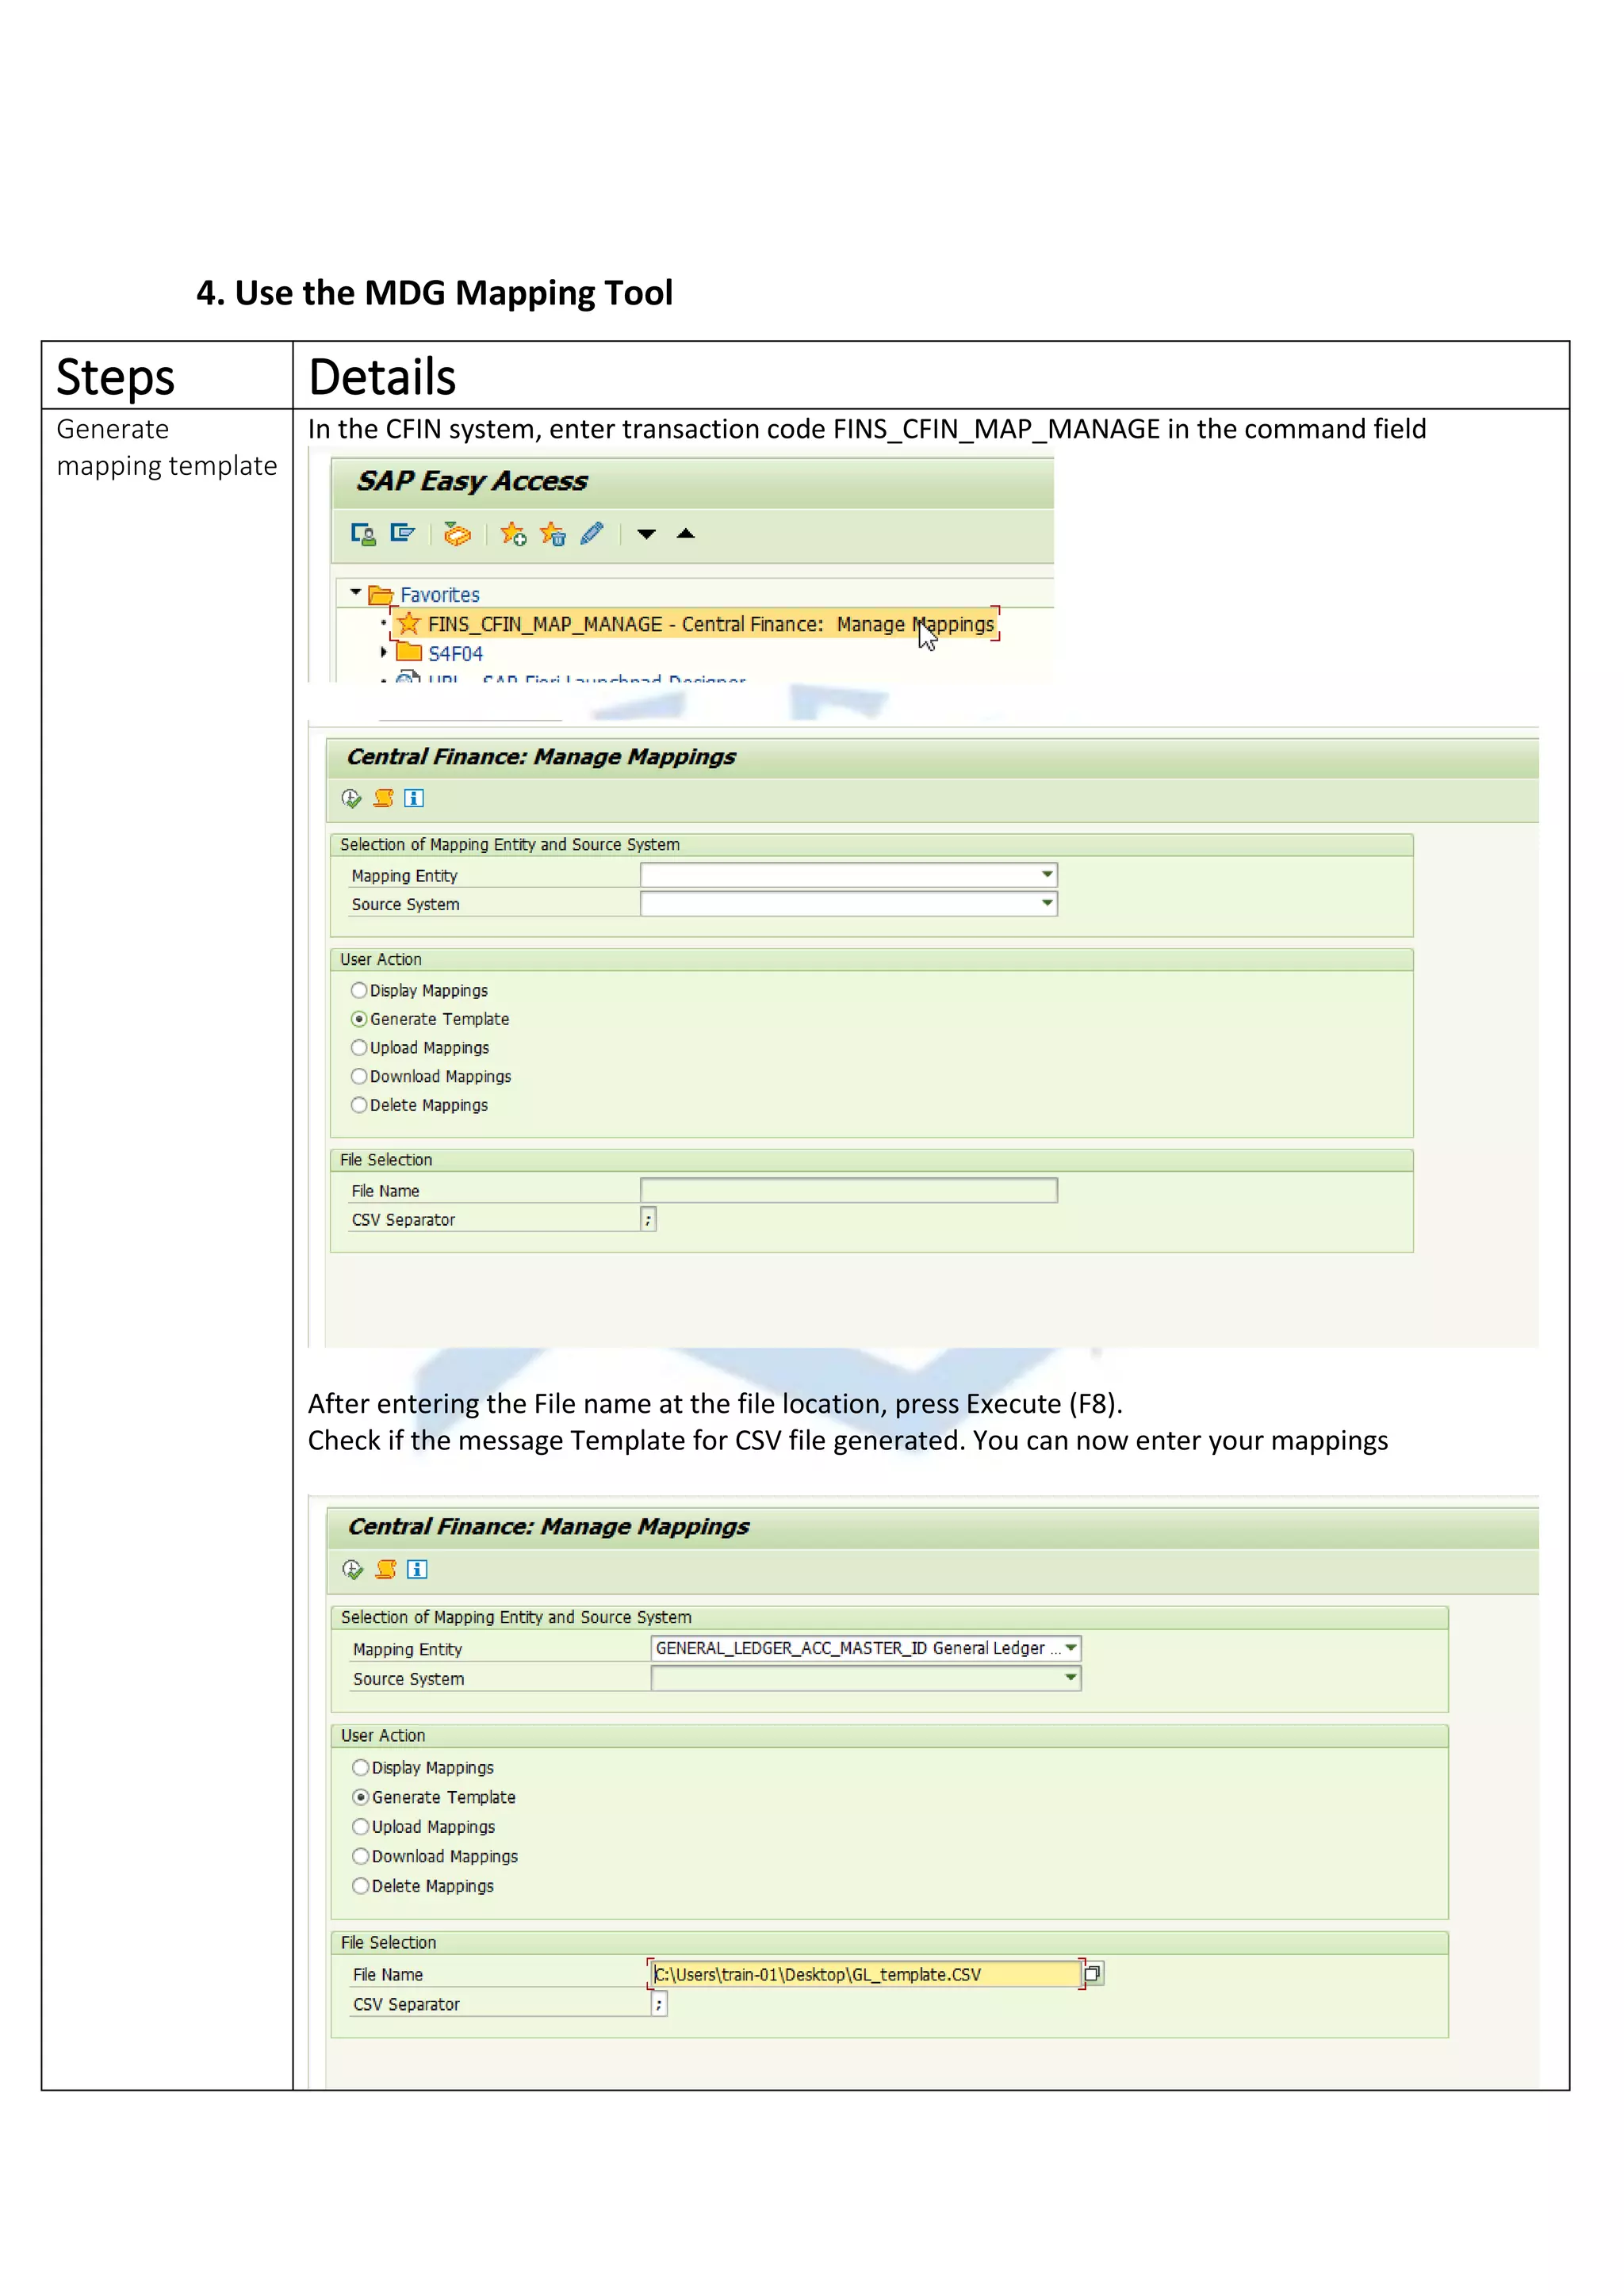The height and width of the screenshot is (2296, 1624).
Task: Click CSV Separator field under empty File Name
Action: (x=648, y=1219)
